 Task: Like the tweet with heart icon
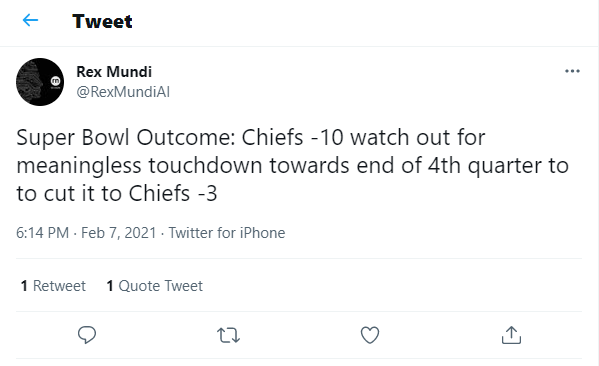coord(370,335)
